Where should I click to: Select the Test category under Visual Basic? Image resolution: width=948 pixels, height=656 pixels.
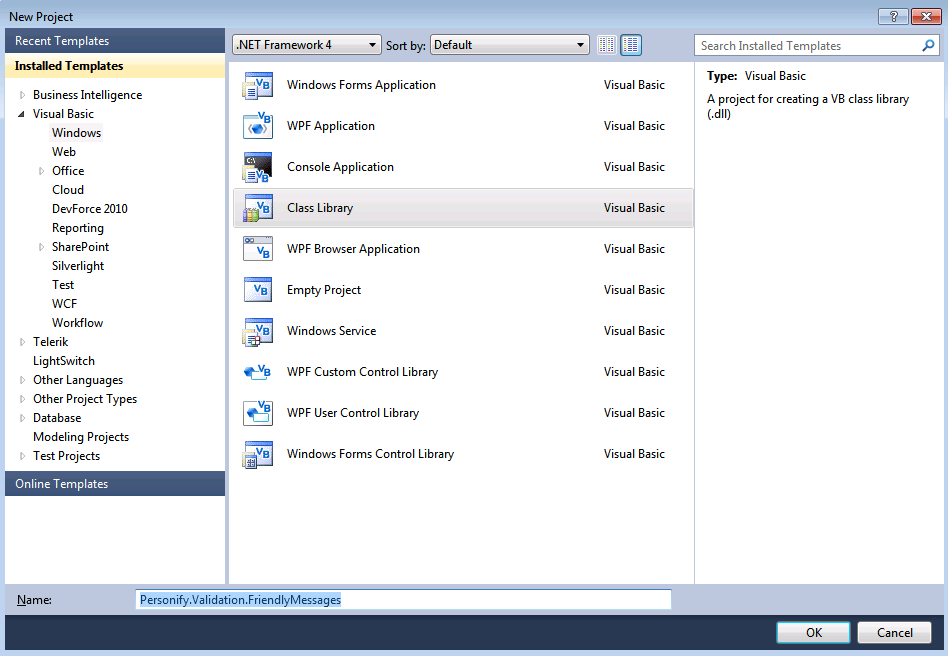pyautogui.click(x=63, y=285)
